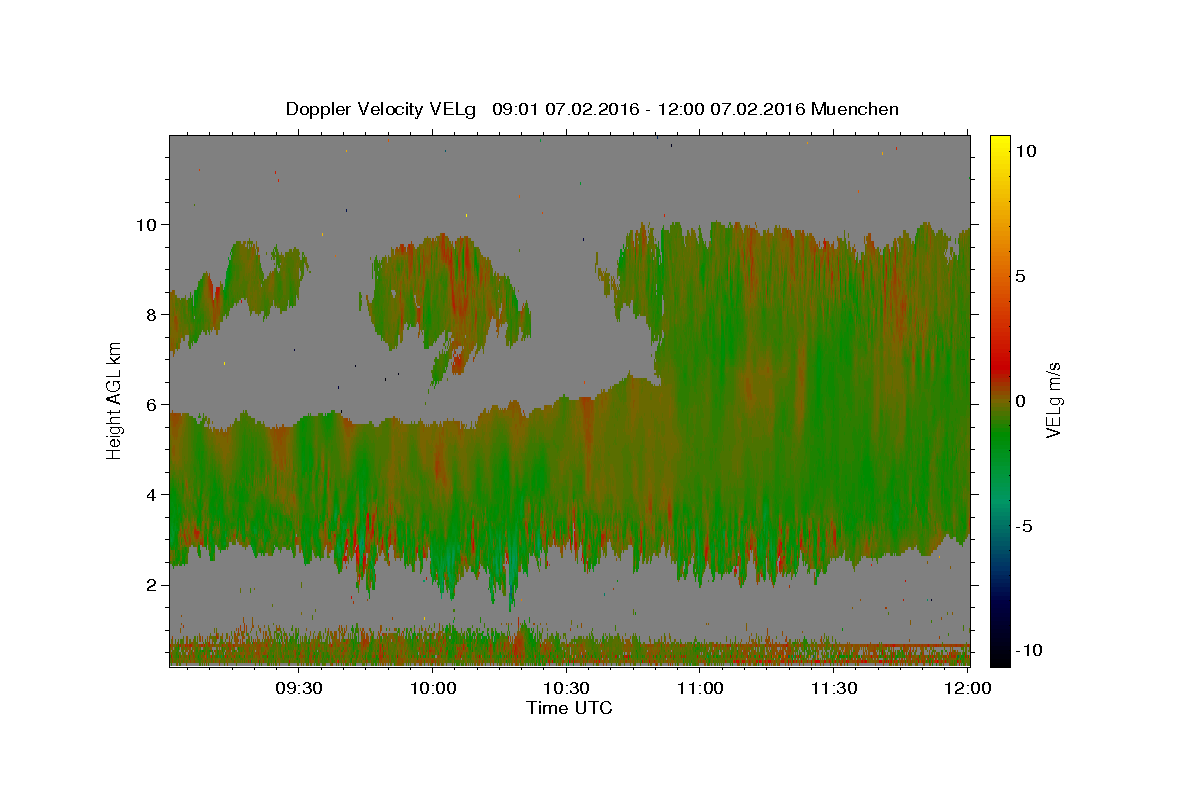The height and width of the screenshot is (800, 1200).
Task: Click the 8 km height tick label
Action: coord(152,314)
